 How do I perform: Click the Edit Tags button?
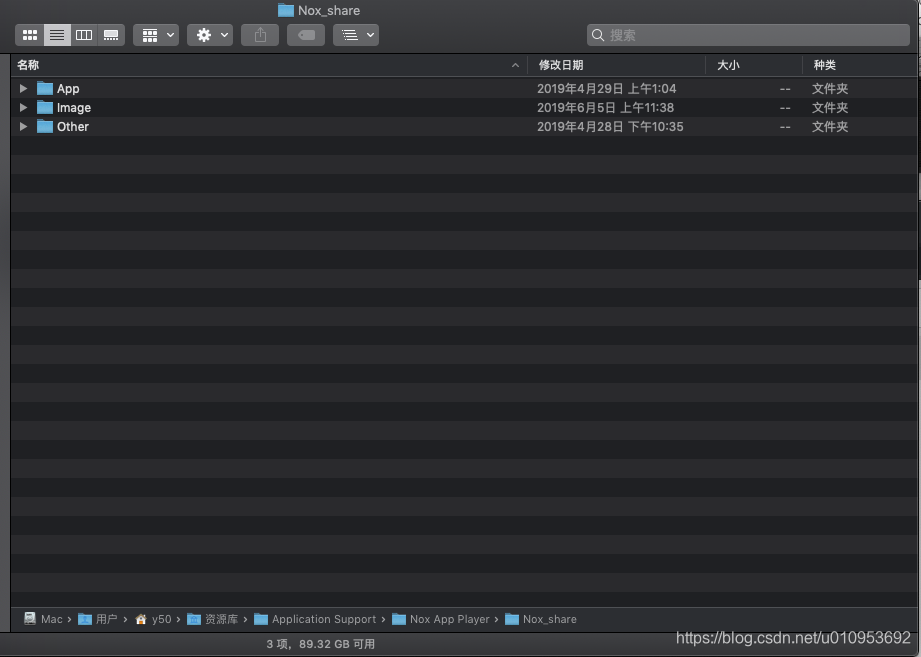coord(306,35)
